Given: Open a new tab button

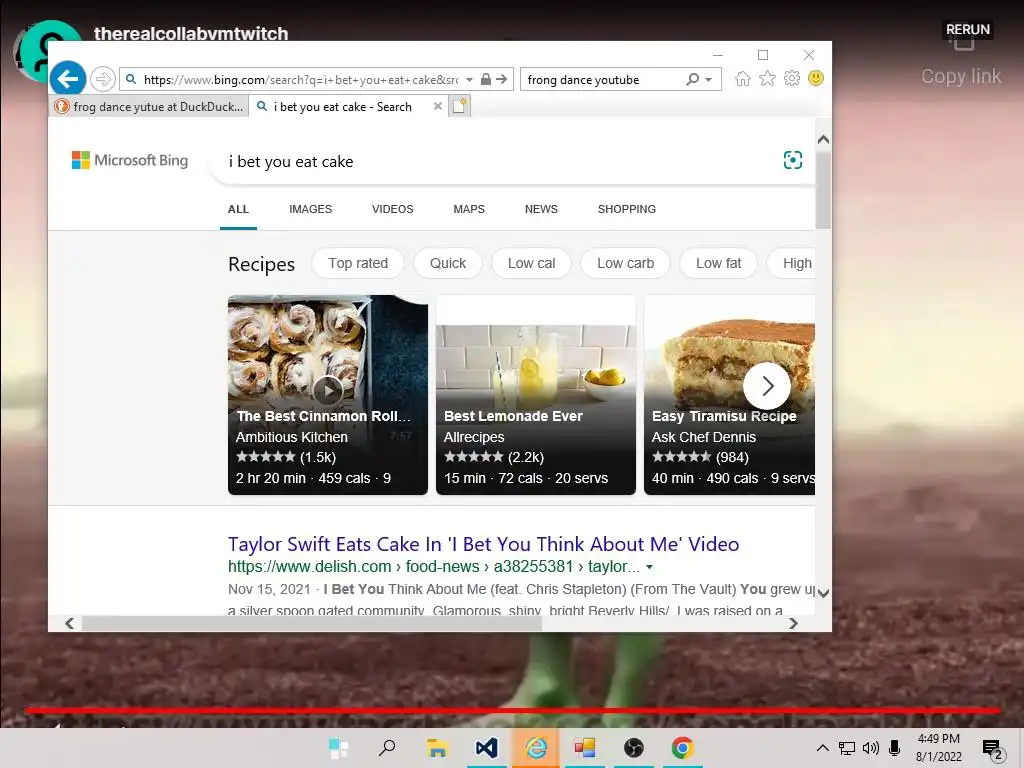Looking at the screenshot, I should click(460, 106).
